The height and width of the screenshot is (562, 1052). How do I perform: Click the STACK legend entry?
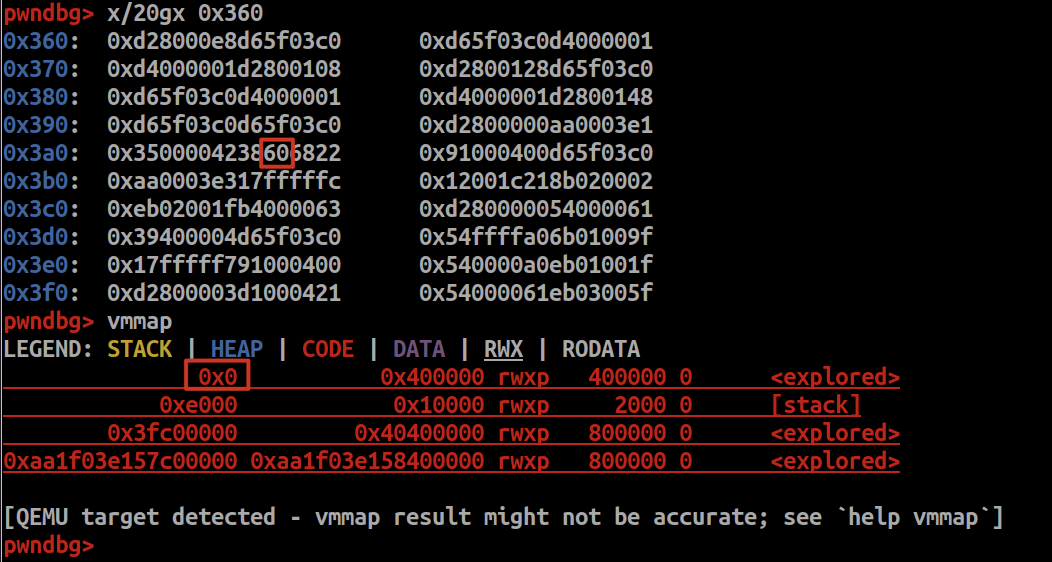pyautogui.click(x=140, y=349)
